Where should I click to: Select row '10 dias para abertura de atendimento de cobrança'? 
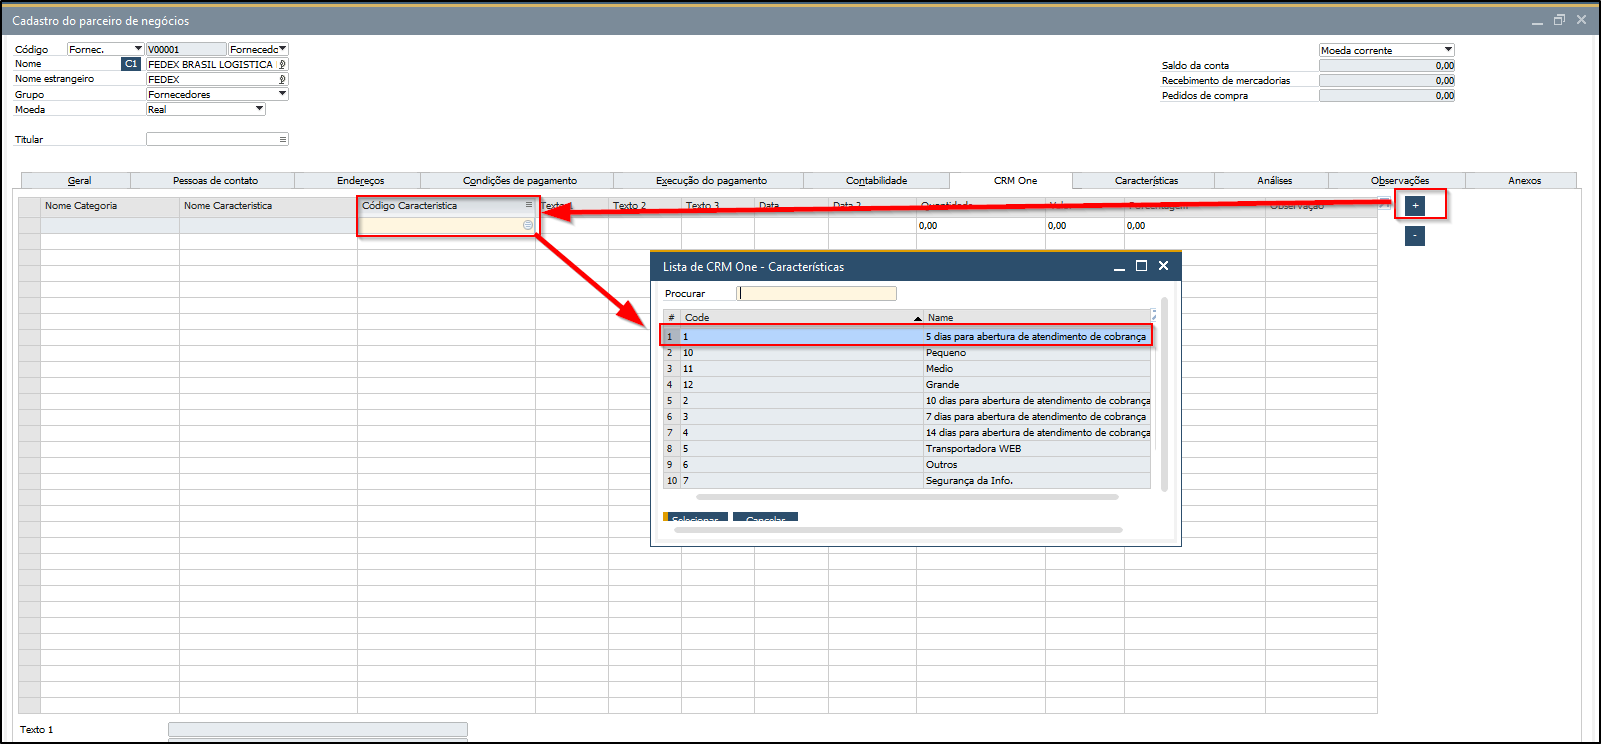(x=907, y=400)
